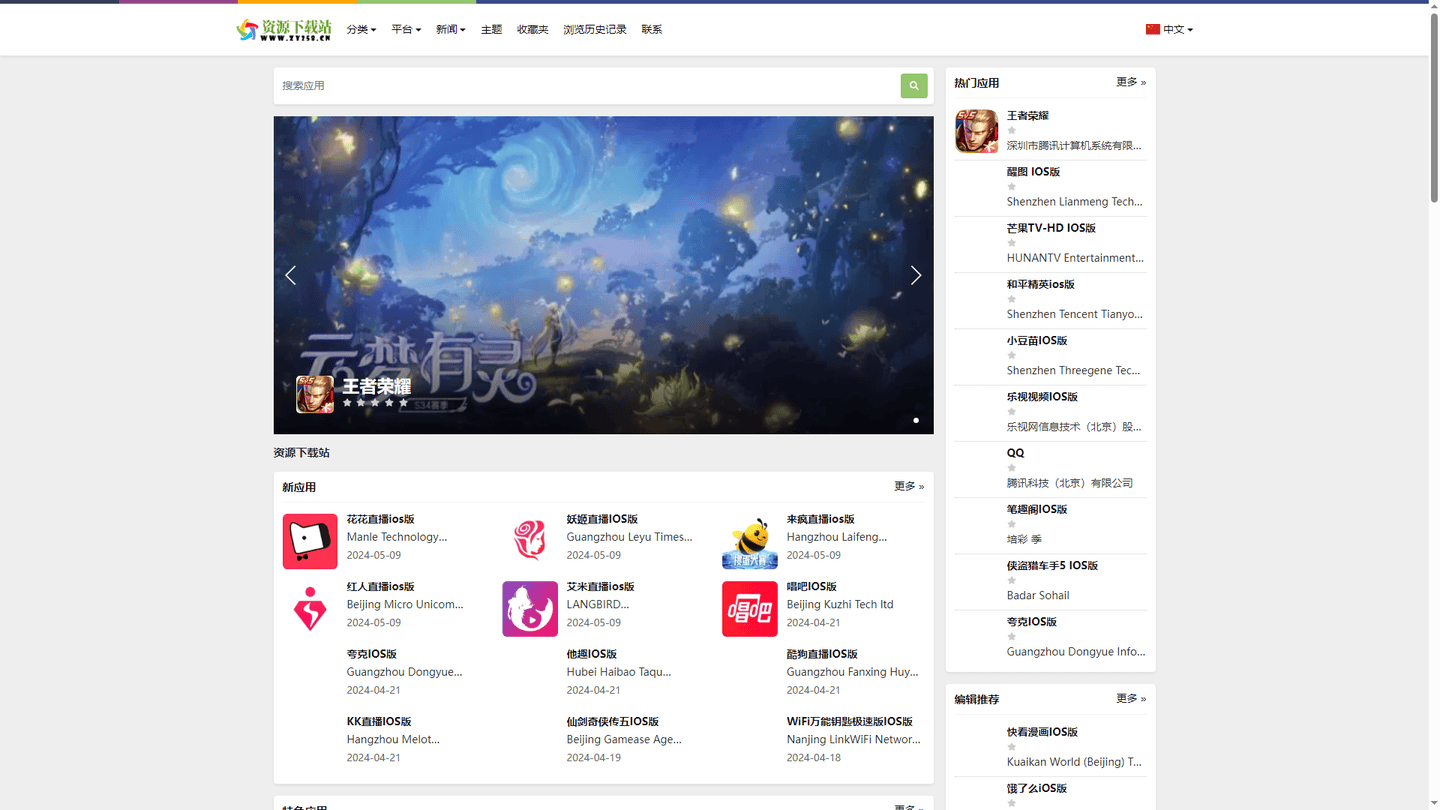Open 夸克IOS版 in 新应用 grid
This screenshot has width=1440, height=810.
(372, 654)
